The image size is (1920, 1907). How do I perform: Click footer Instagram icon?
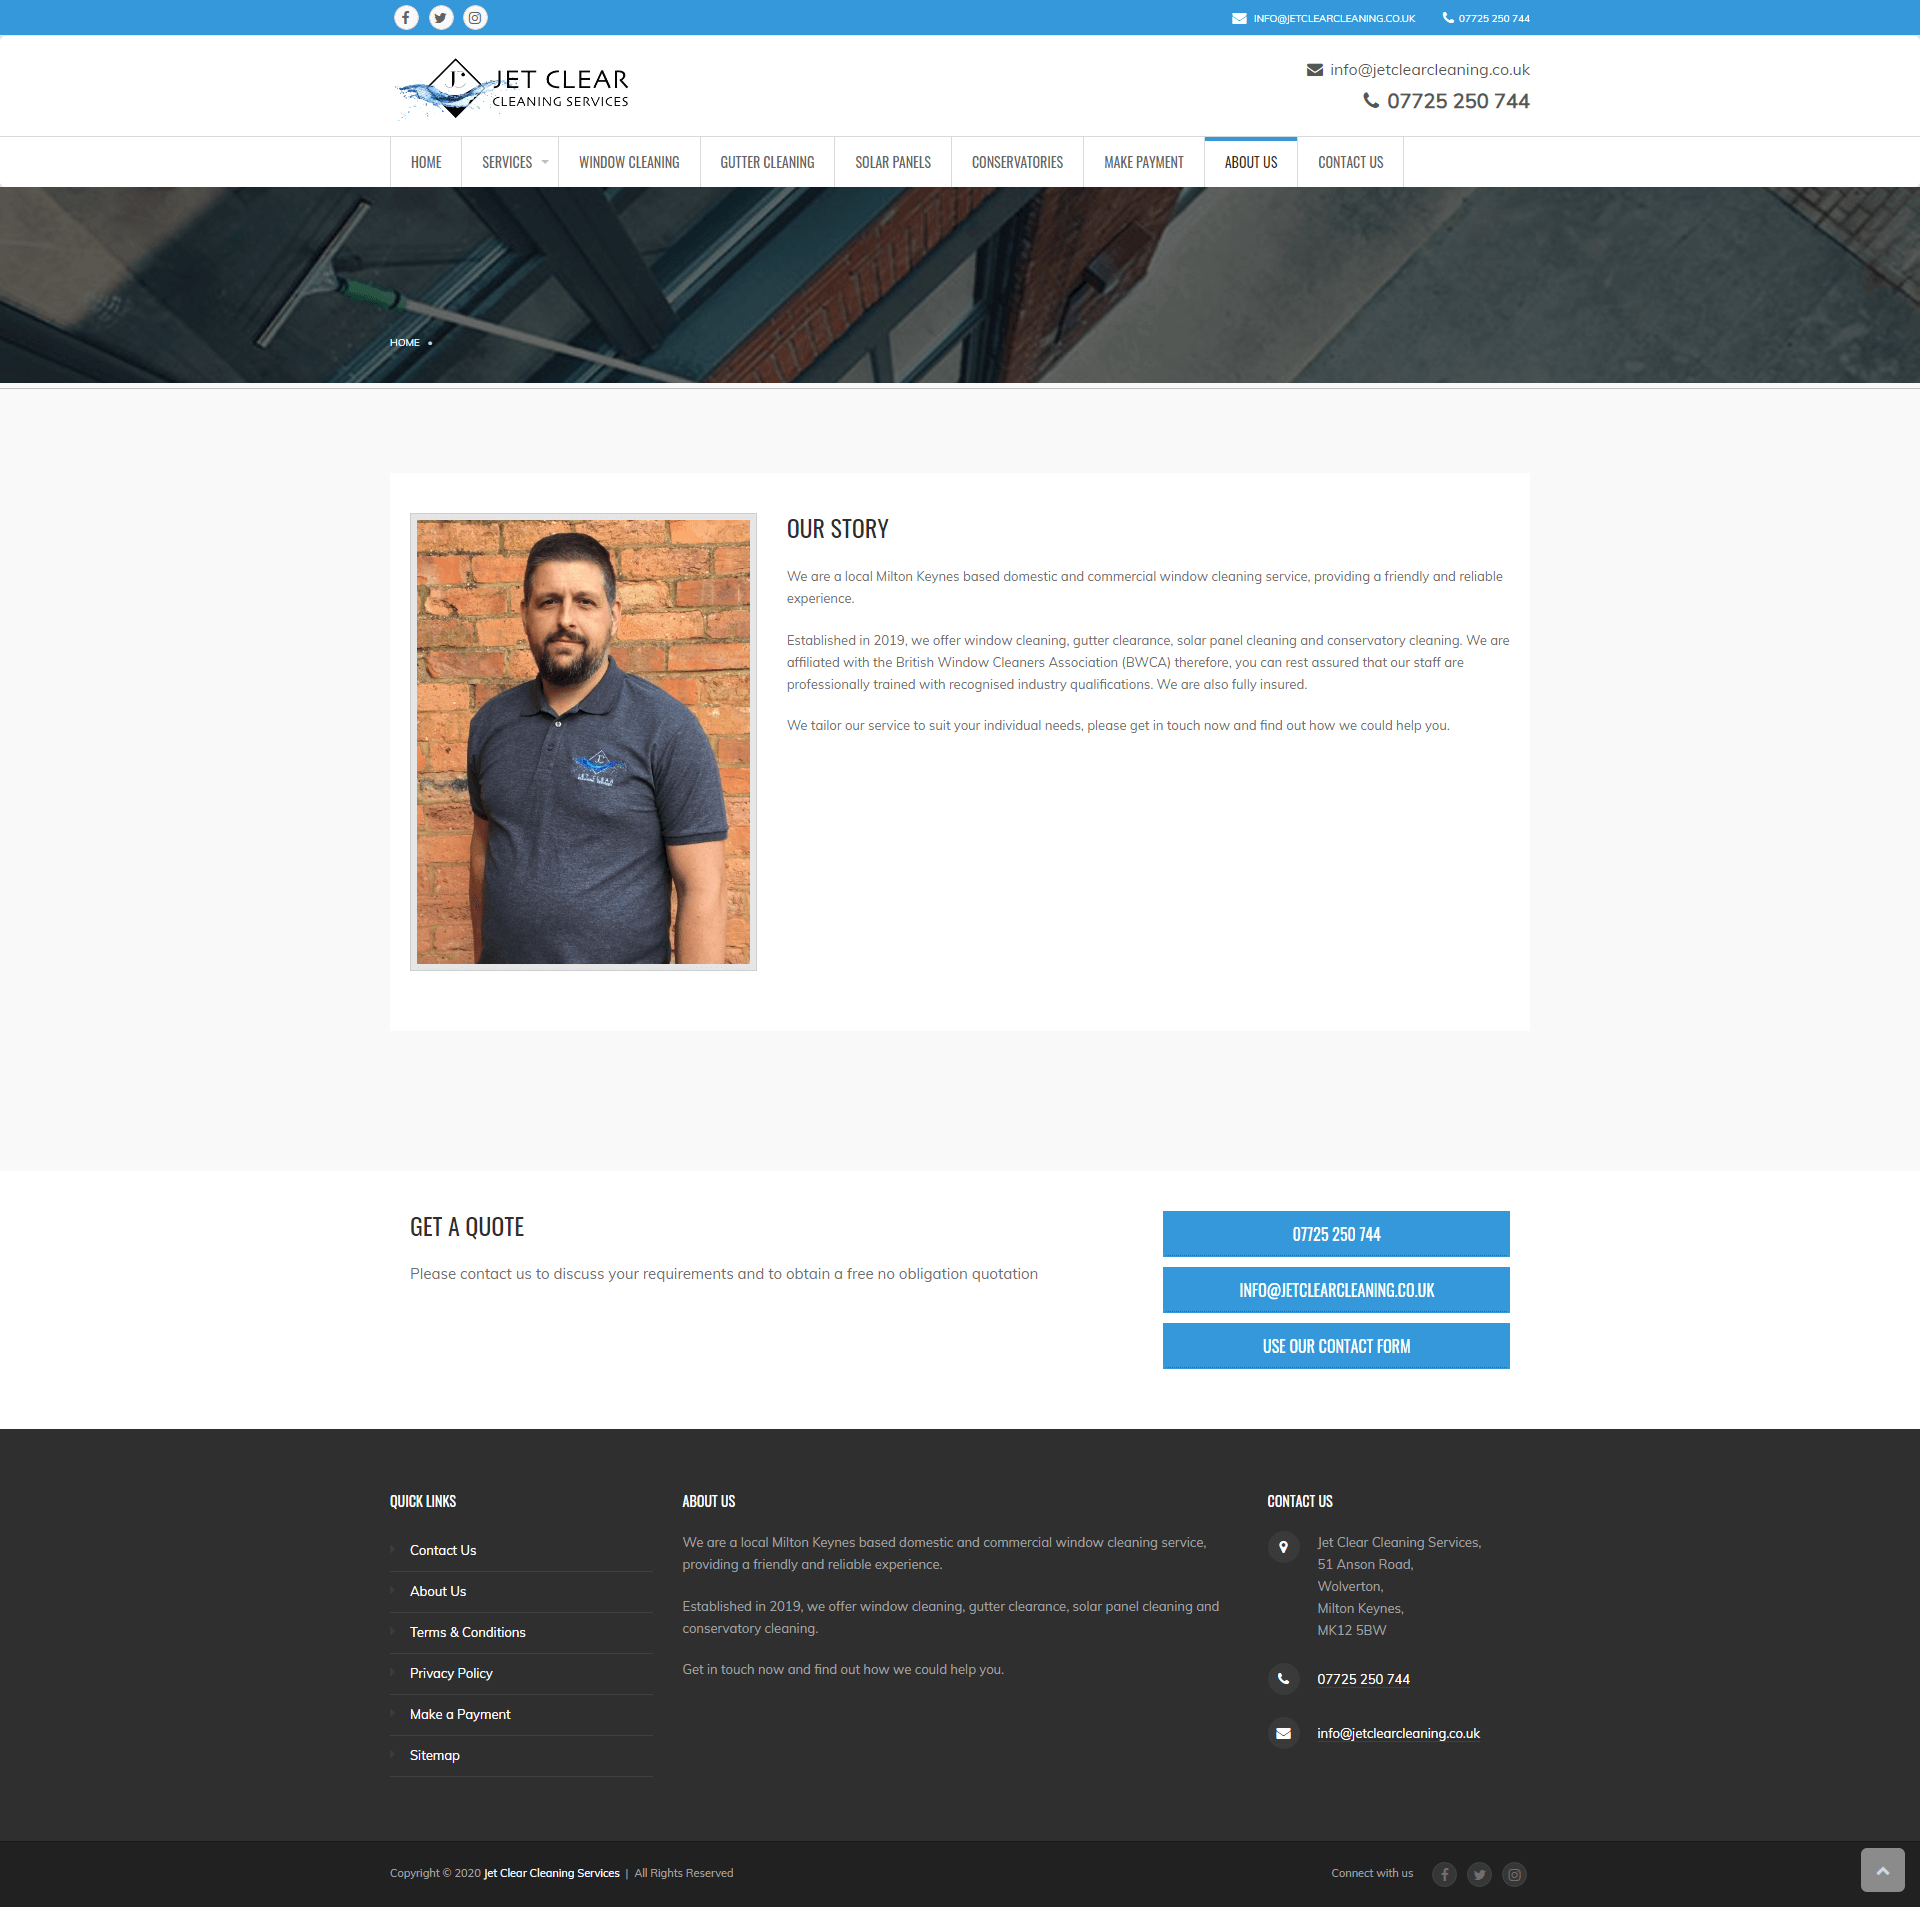(x=1514, y=1874)
